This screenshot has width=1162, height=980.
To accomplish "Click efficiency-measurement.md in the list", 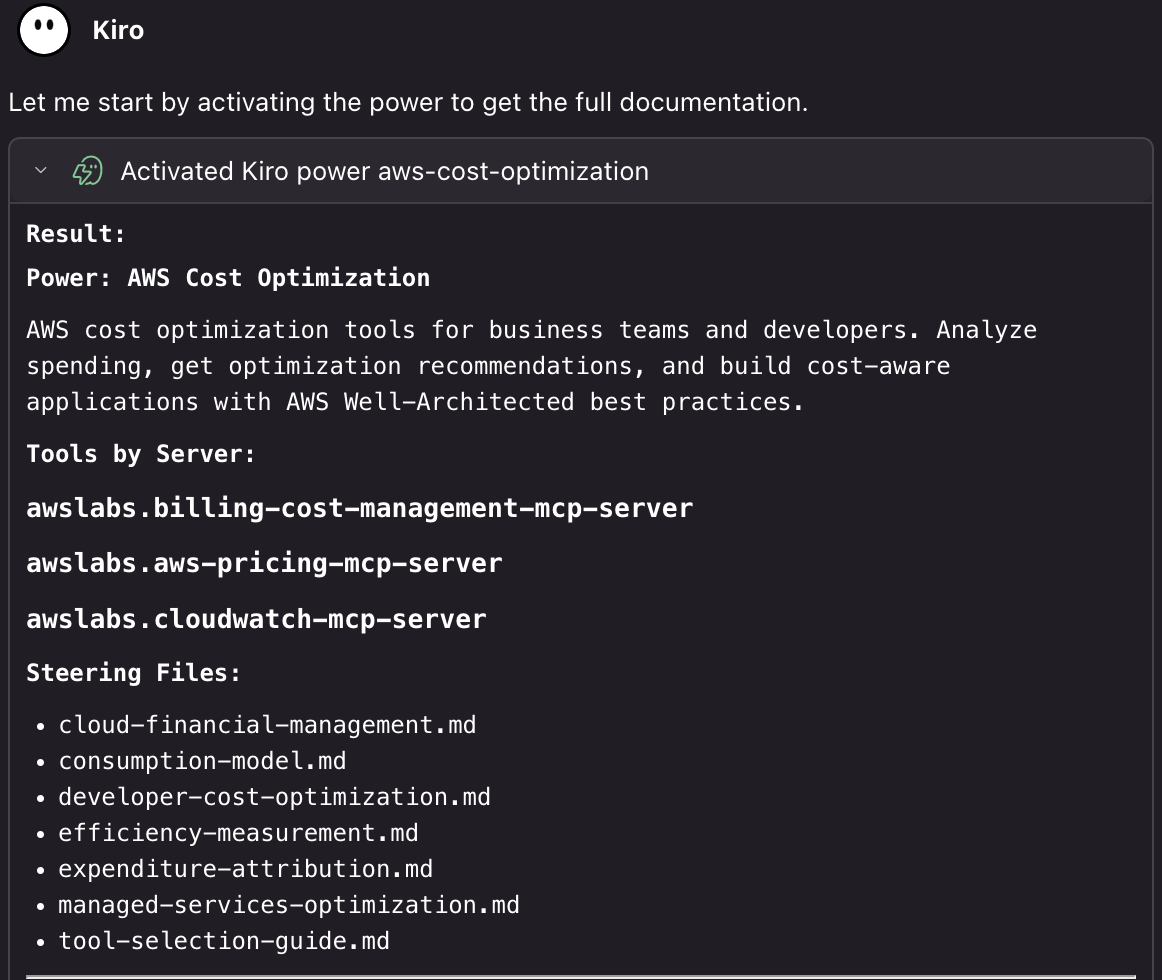I will coord(239,833).
